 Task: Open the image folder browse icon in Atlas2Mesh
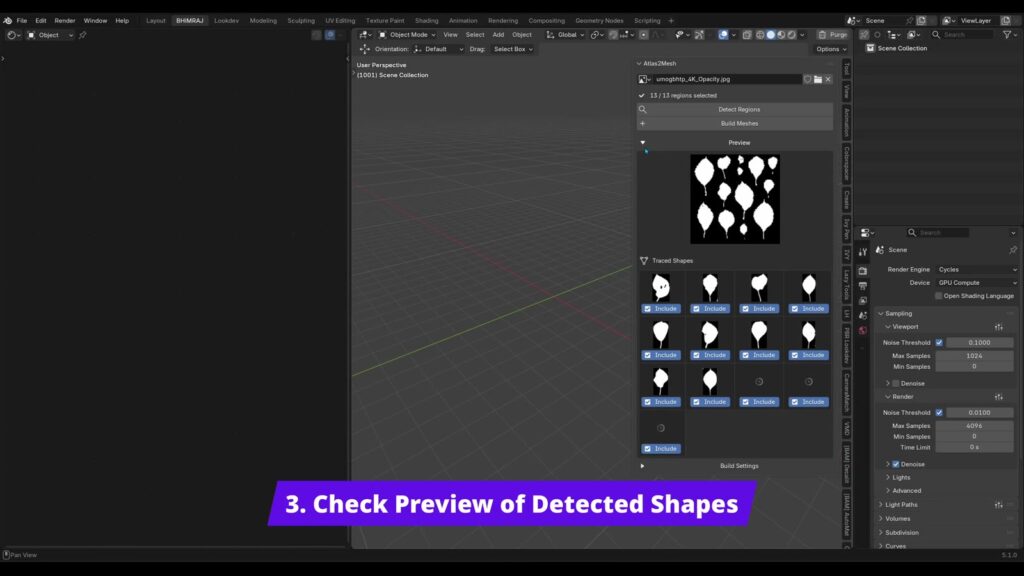[x=818, y=80]
